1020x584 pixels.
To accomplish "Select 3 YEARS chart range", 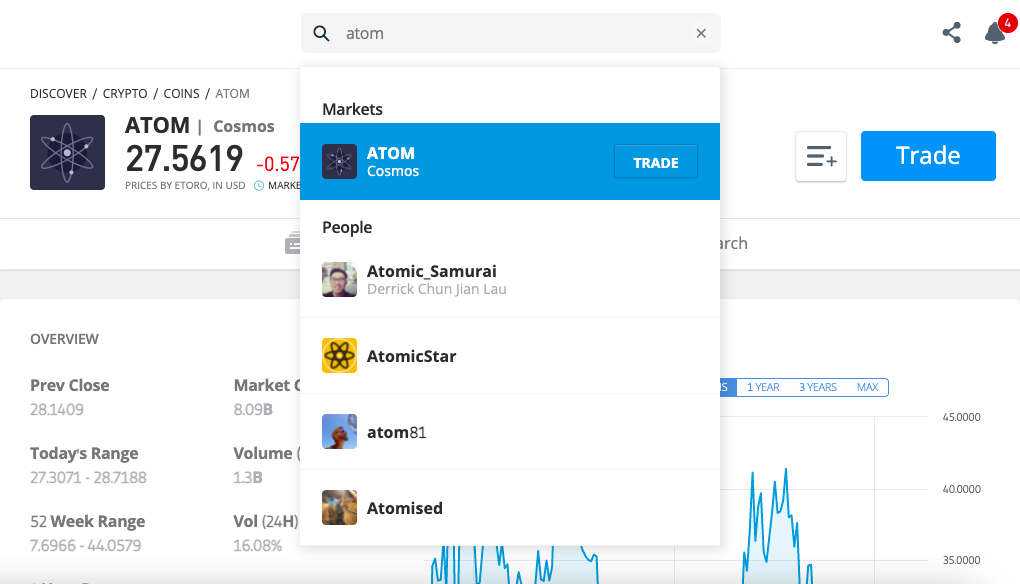I will [818, 388].
